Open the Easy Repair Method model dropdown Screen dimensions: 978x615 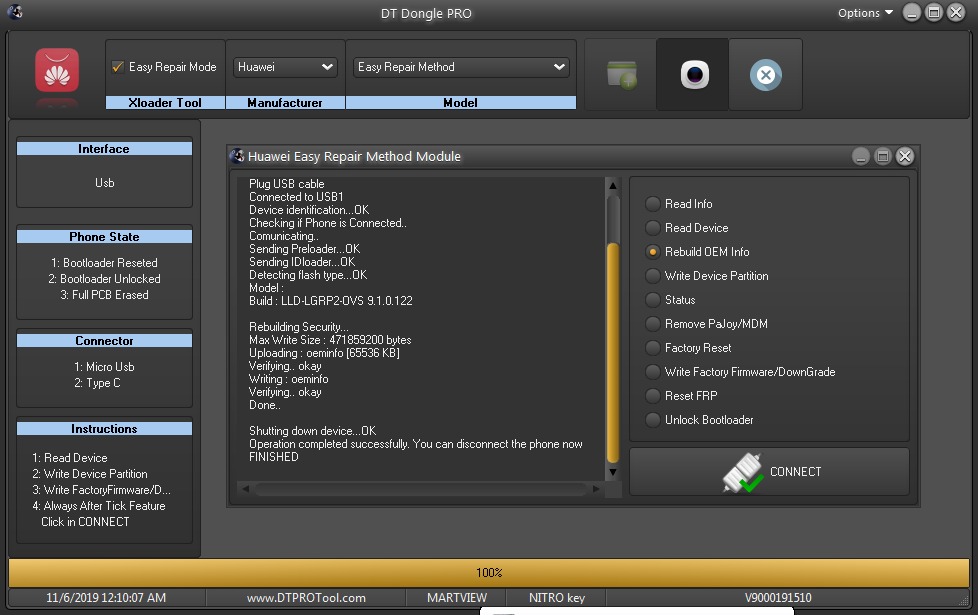[x=461, y=67]
